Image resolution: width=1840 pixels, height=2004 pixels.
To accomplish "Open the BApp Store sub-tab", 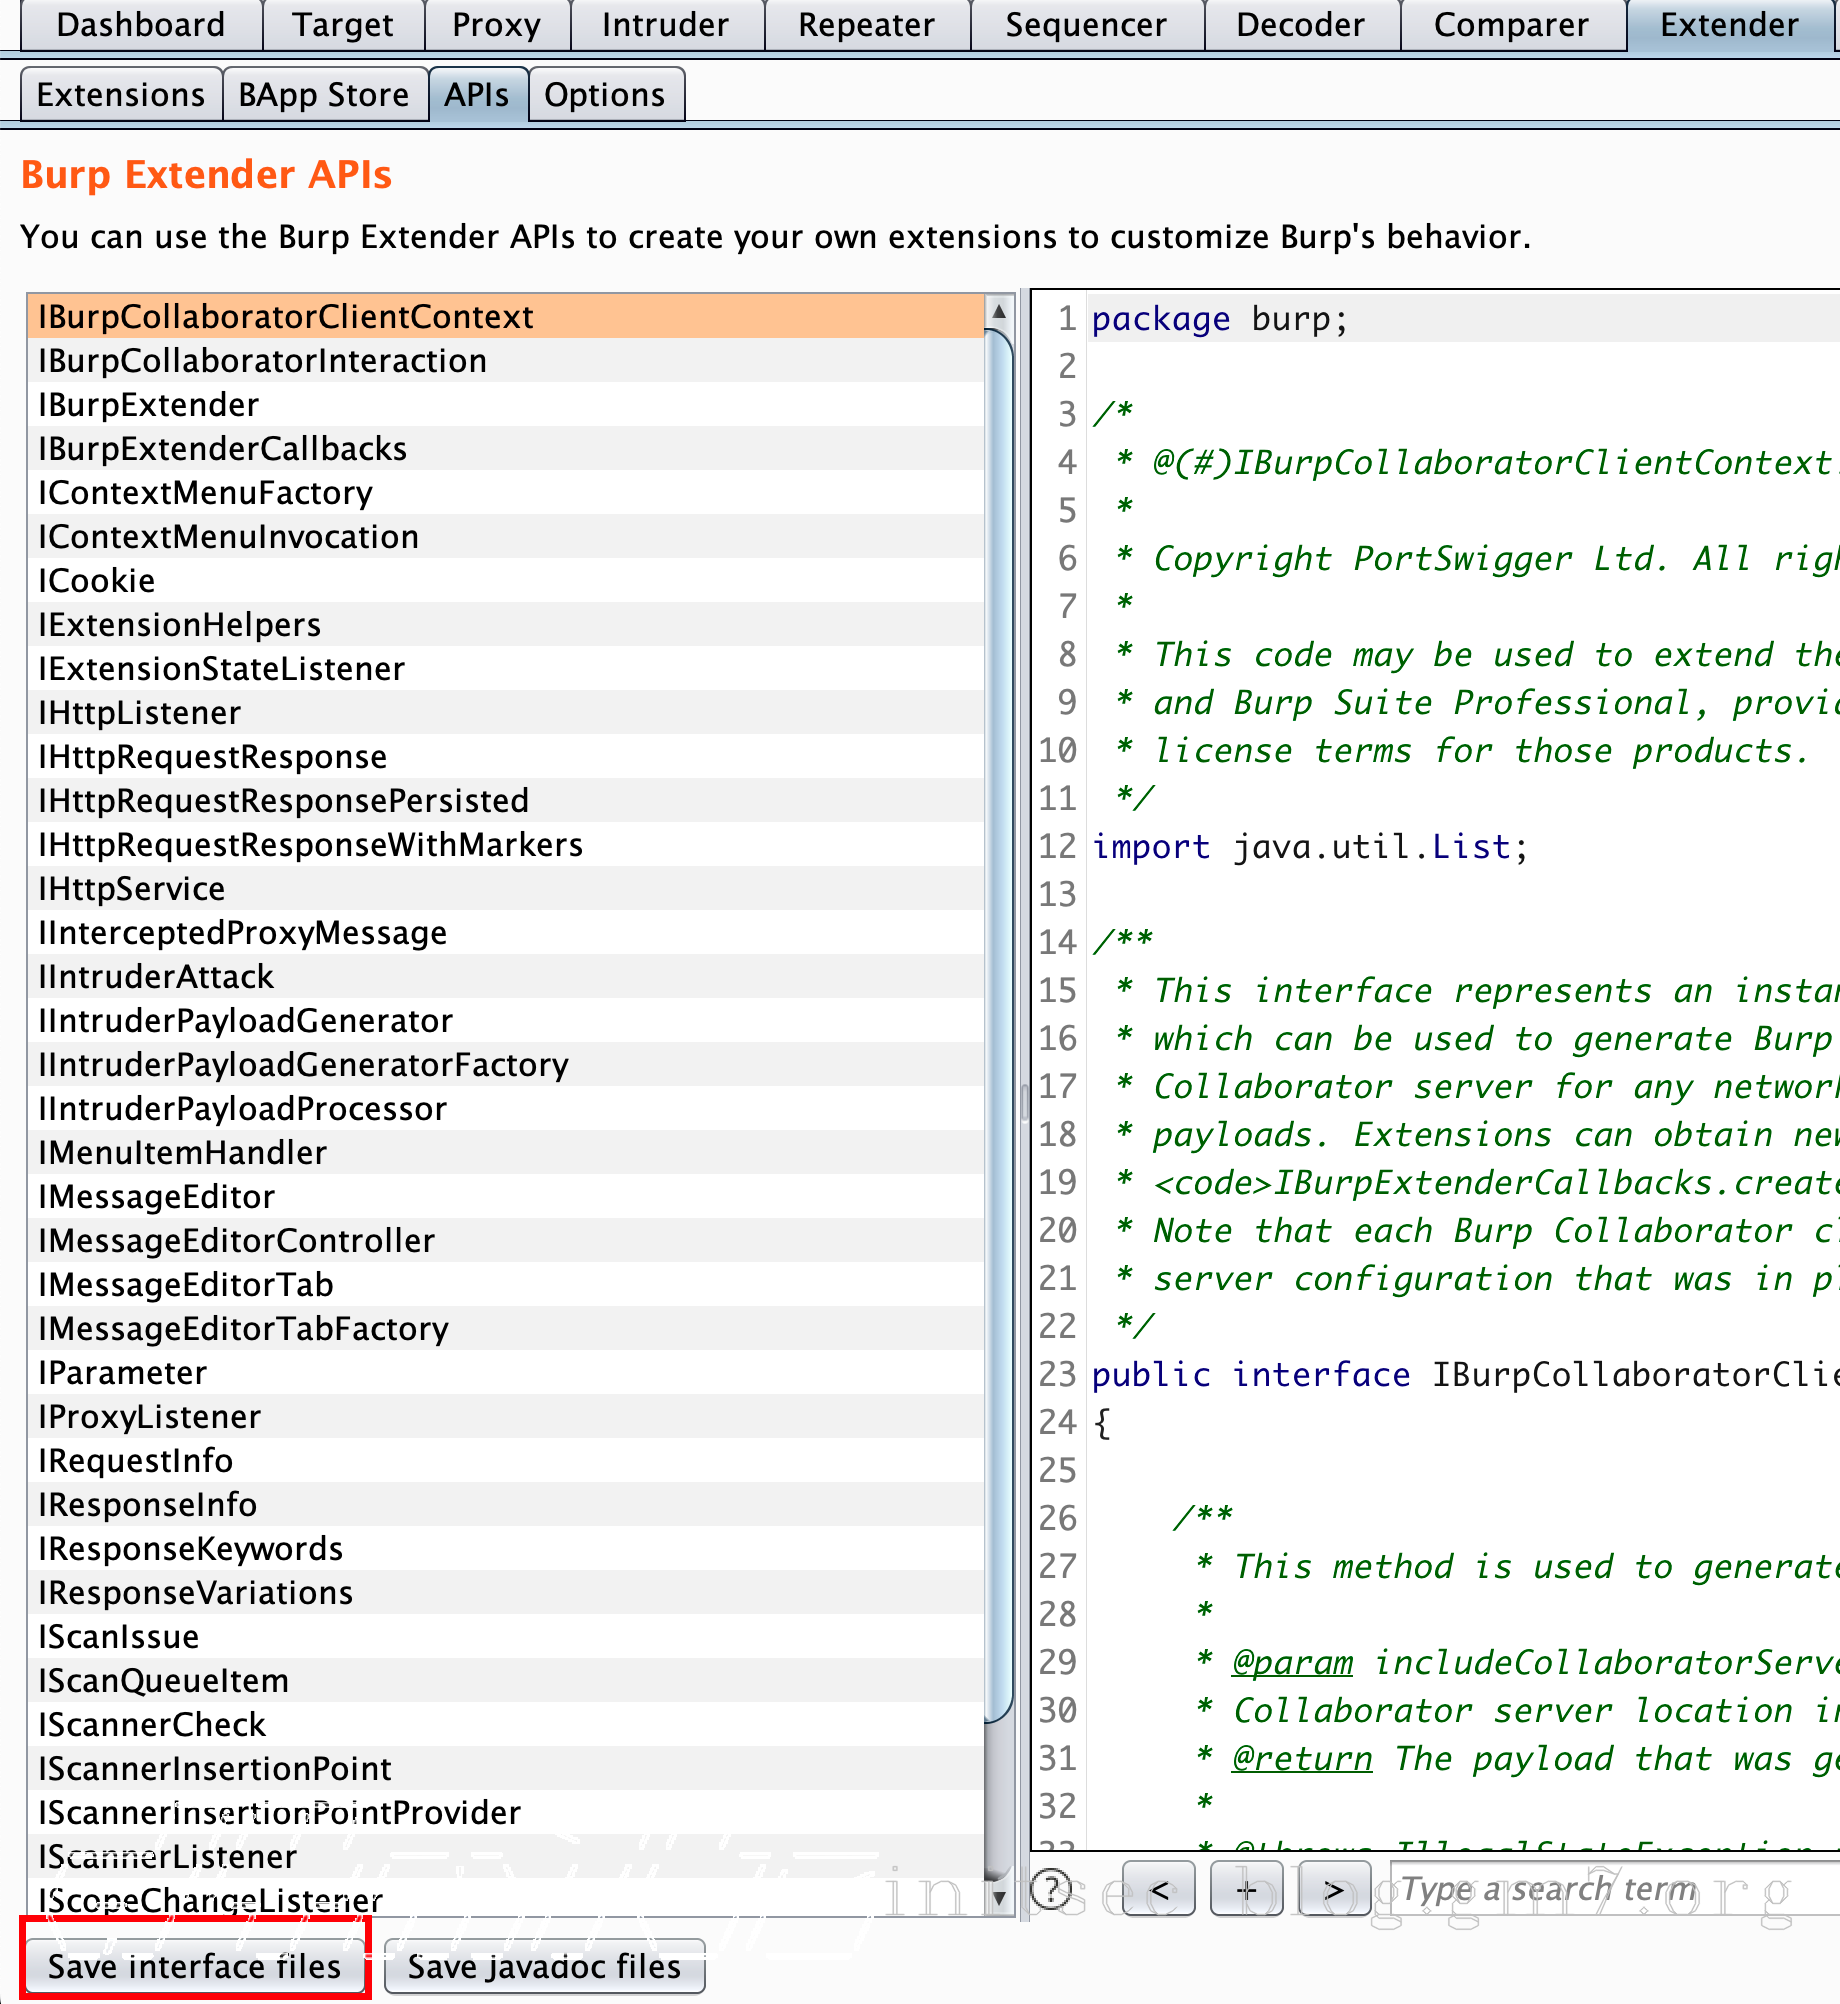I will click(x=324, y=95).
